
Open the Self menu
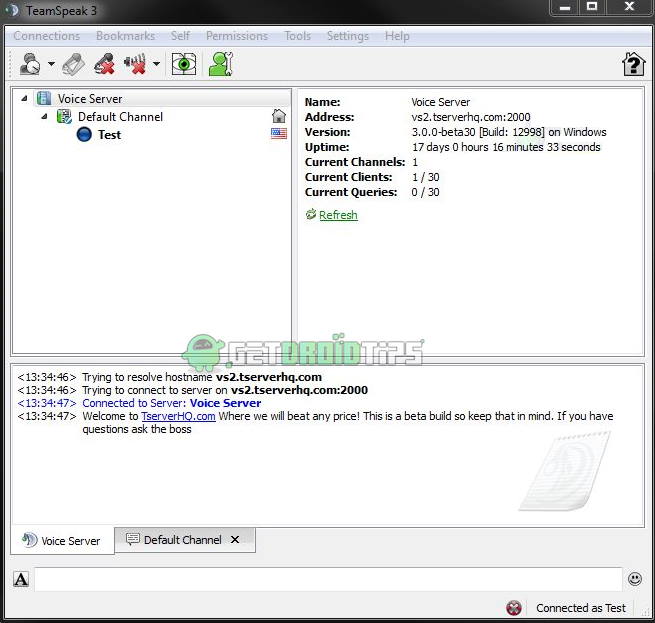point(180,36)
